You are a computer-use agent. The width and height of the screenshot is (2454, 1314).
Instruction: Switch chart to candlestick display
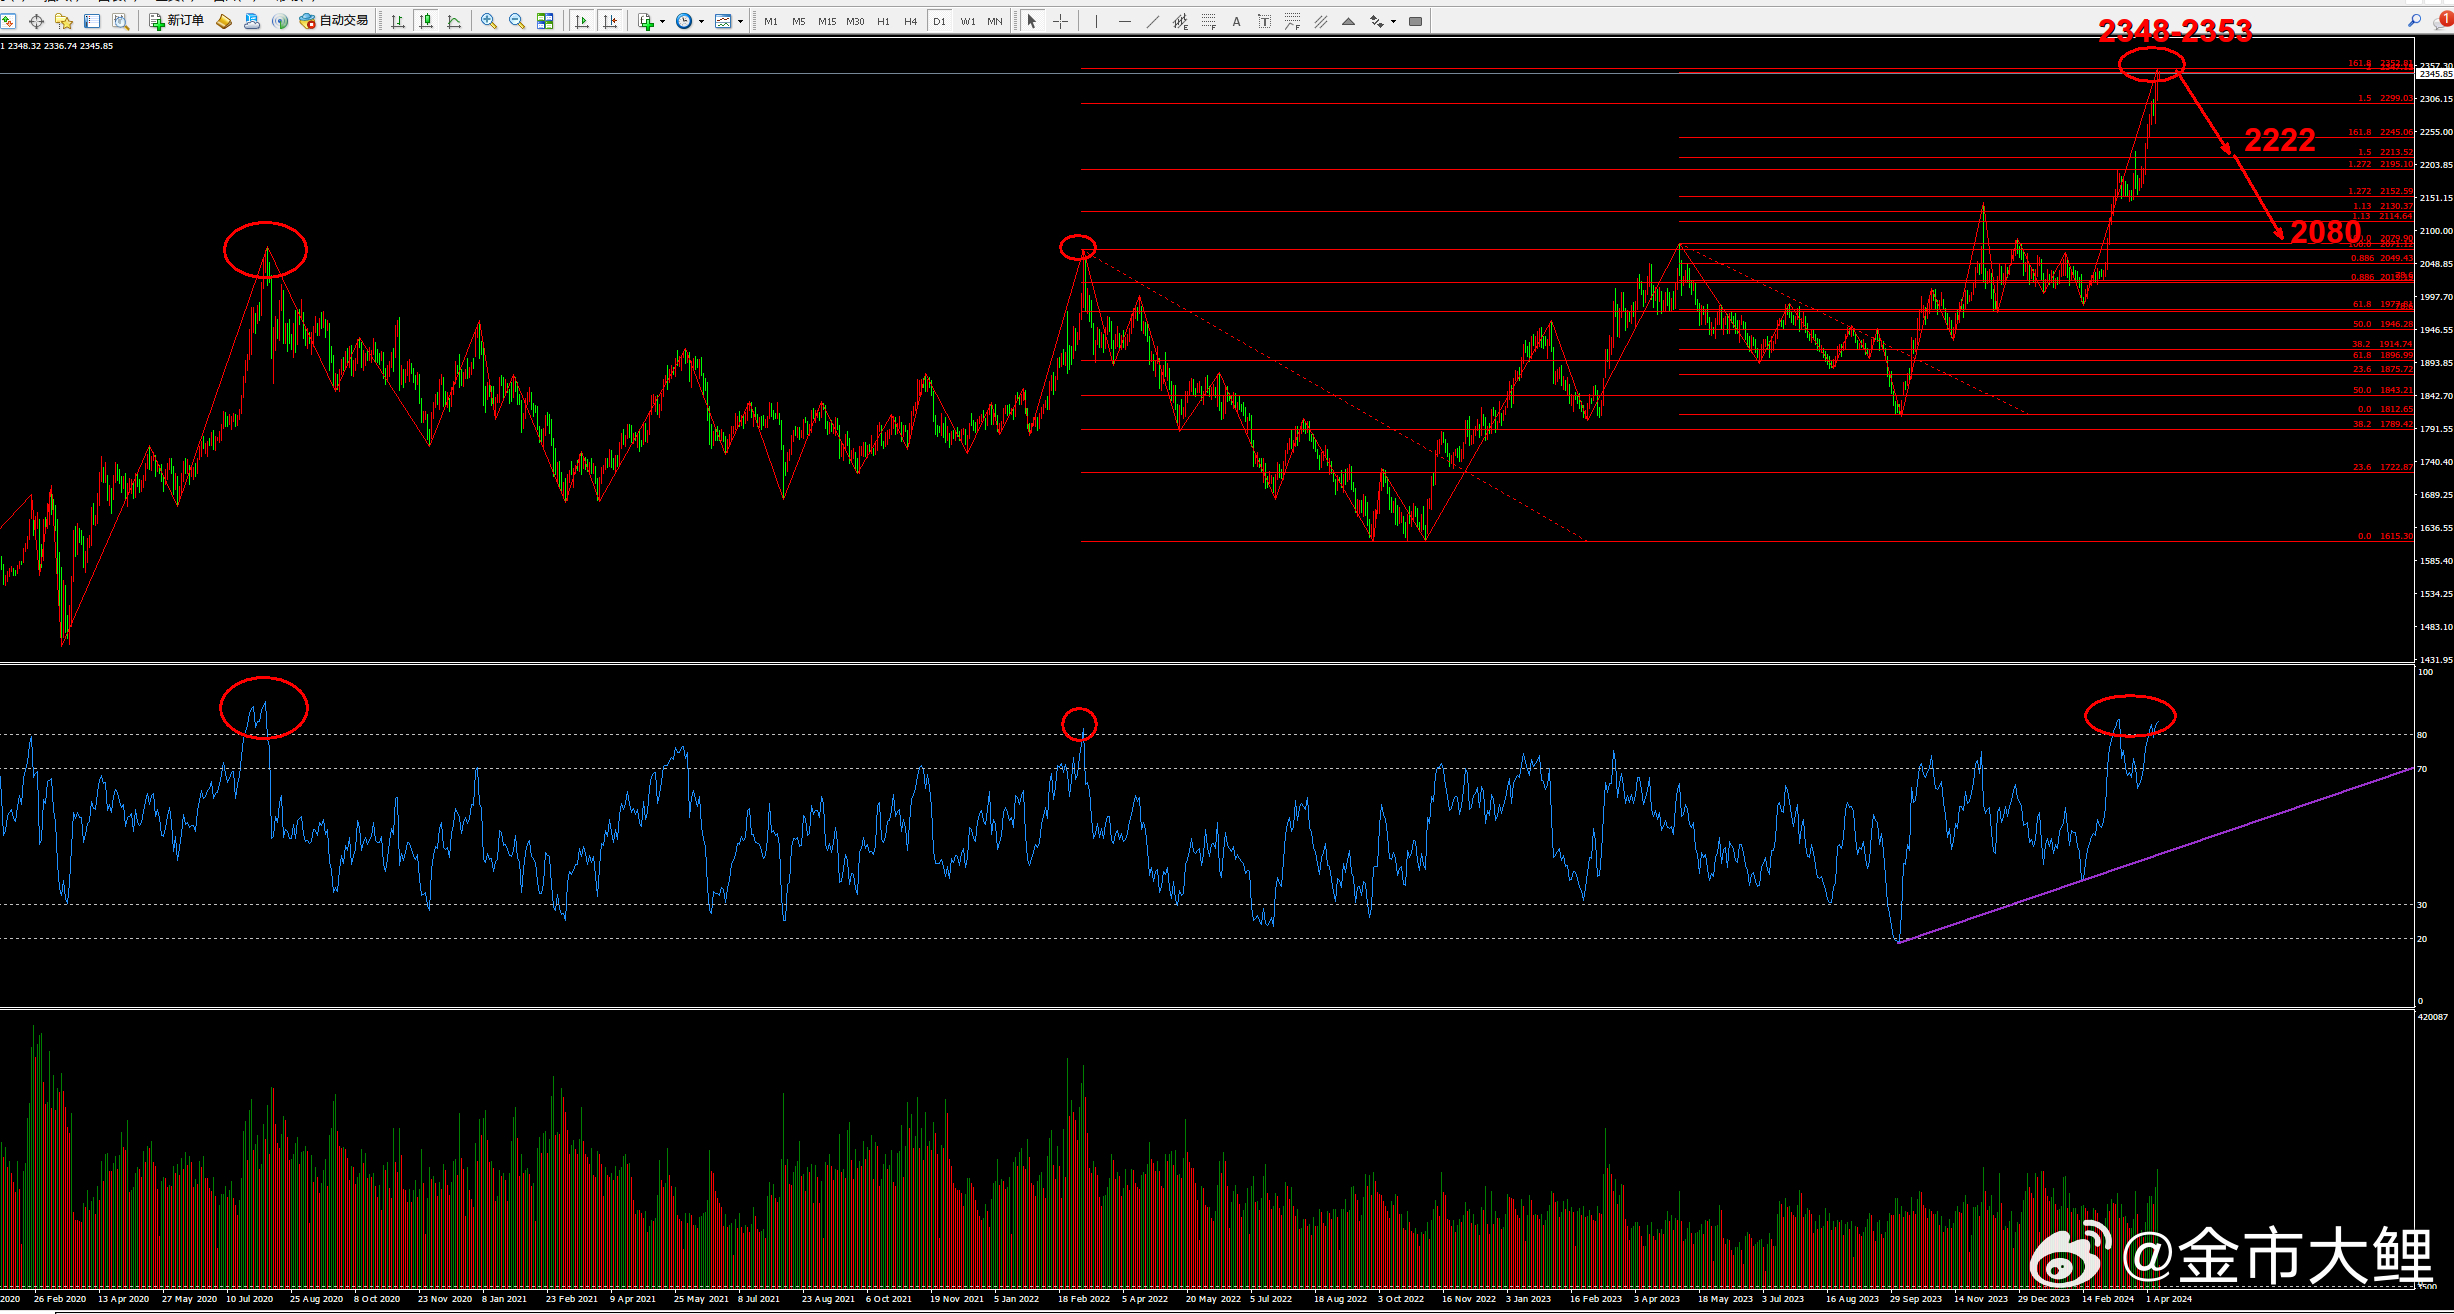coord(426,21)
